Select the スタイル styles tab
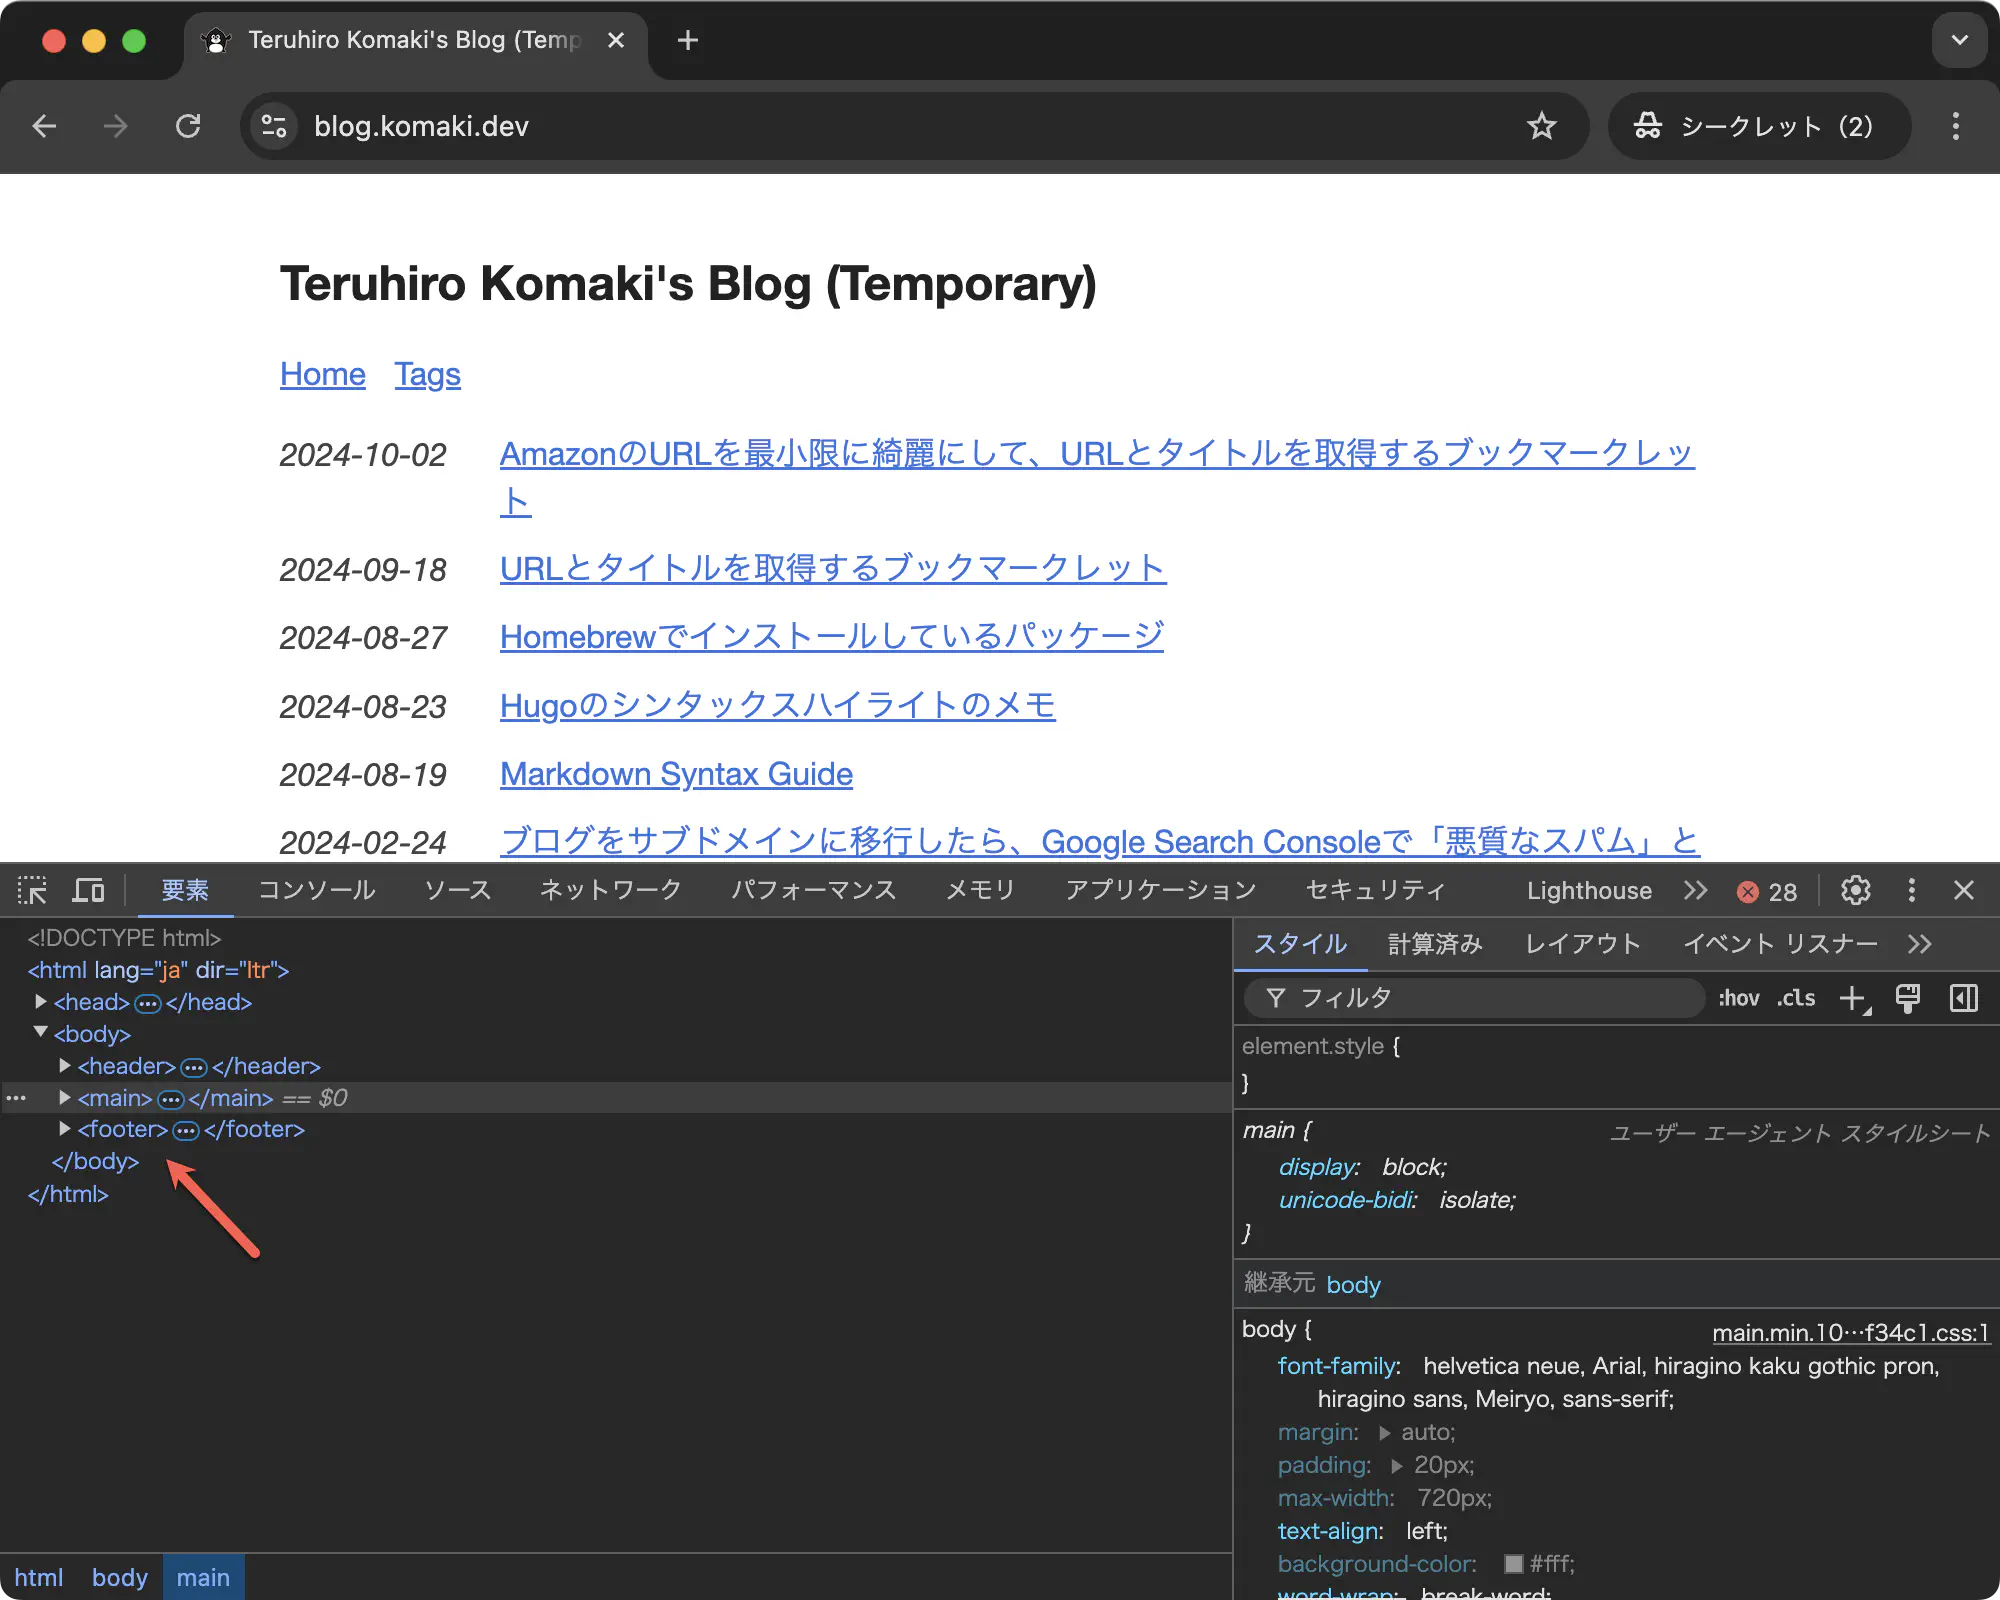This screenshot has width=2000, height=1600. (1301, 944)
